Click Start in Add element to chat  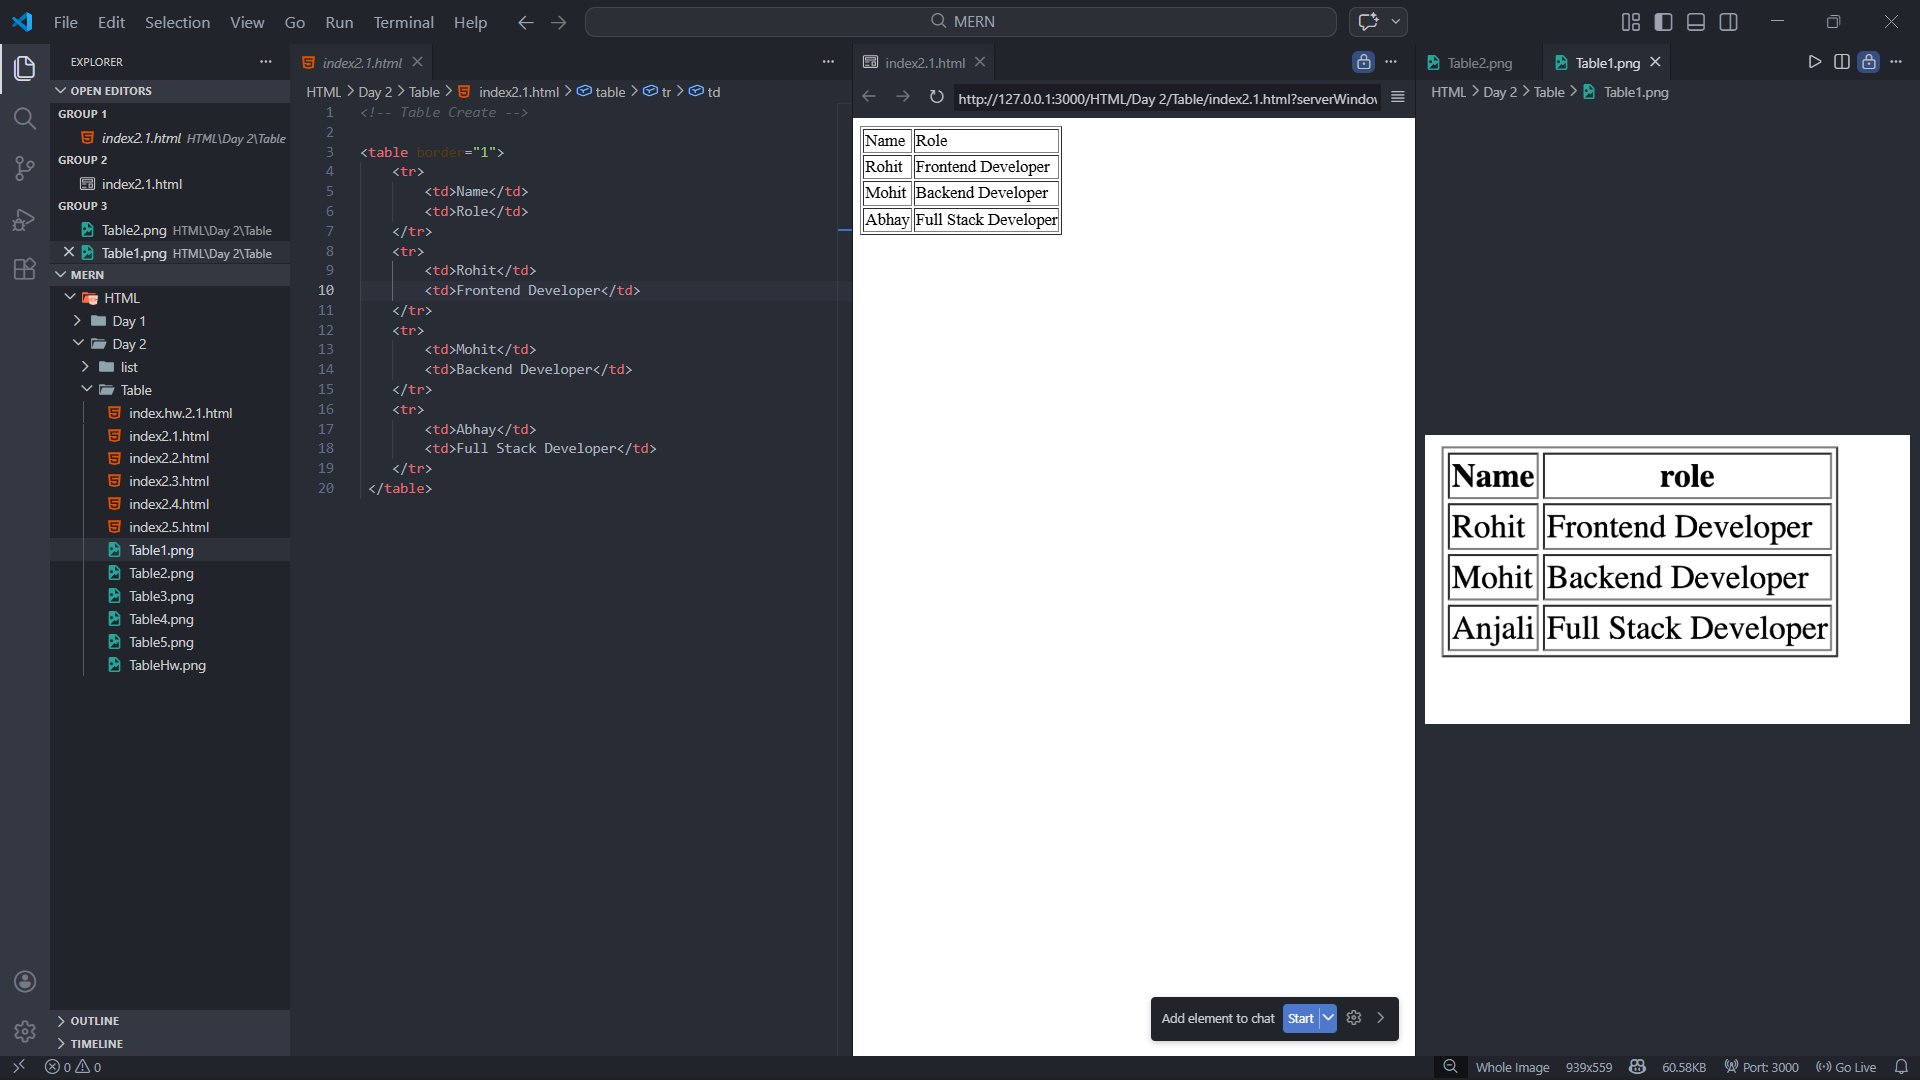(1300, 1018)
